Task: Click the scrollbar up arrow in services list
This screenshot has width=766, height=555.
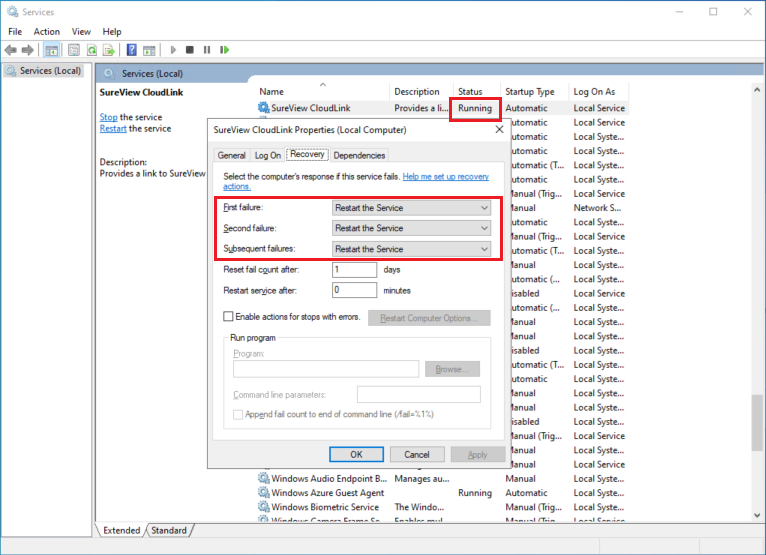Action: pyautogui.click(x=757, y=89)
